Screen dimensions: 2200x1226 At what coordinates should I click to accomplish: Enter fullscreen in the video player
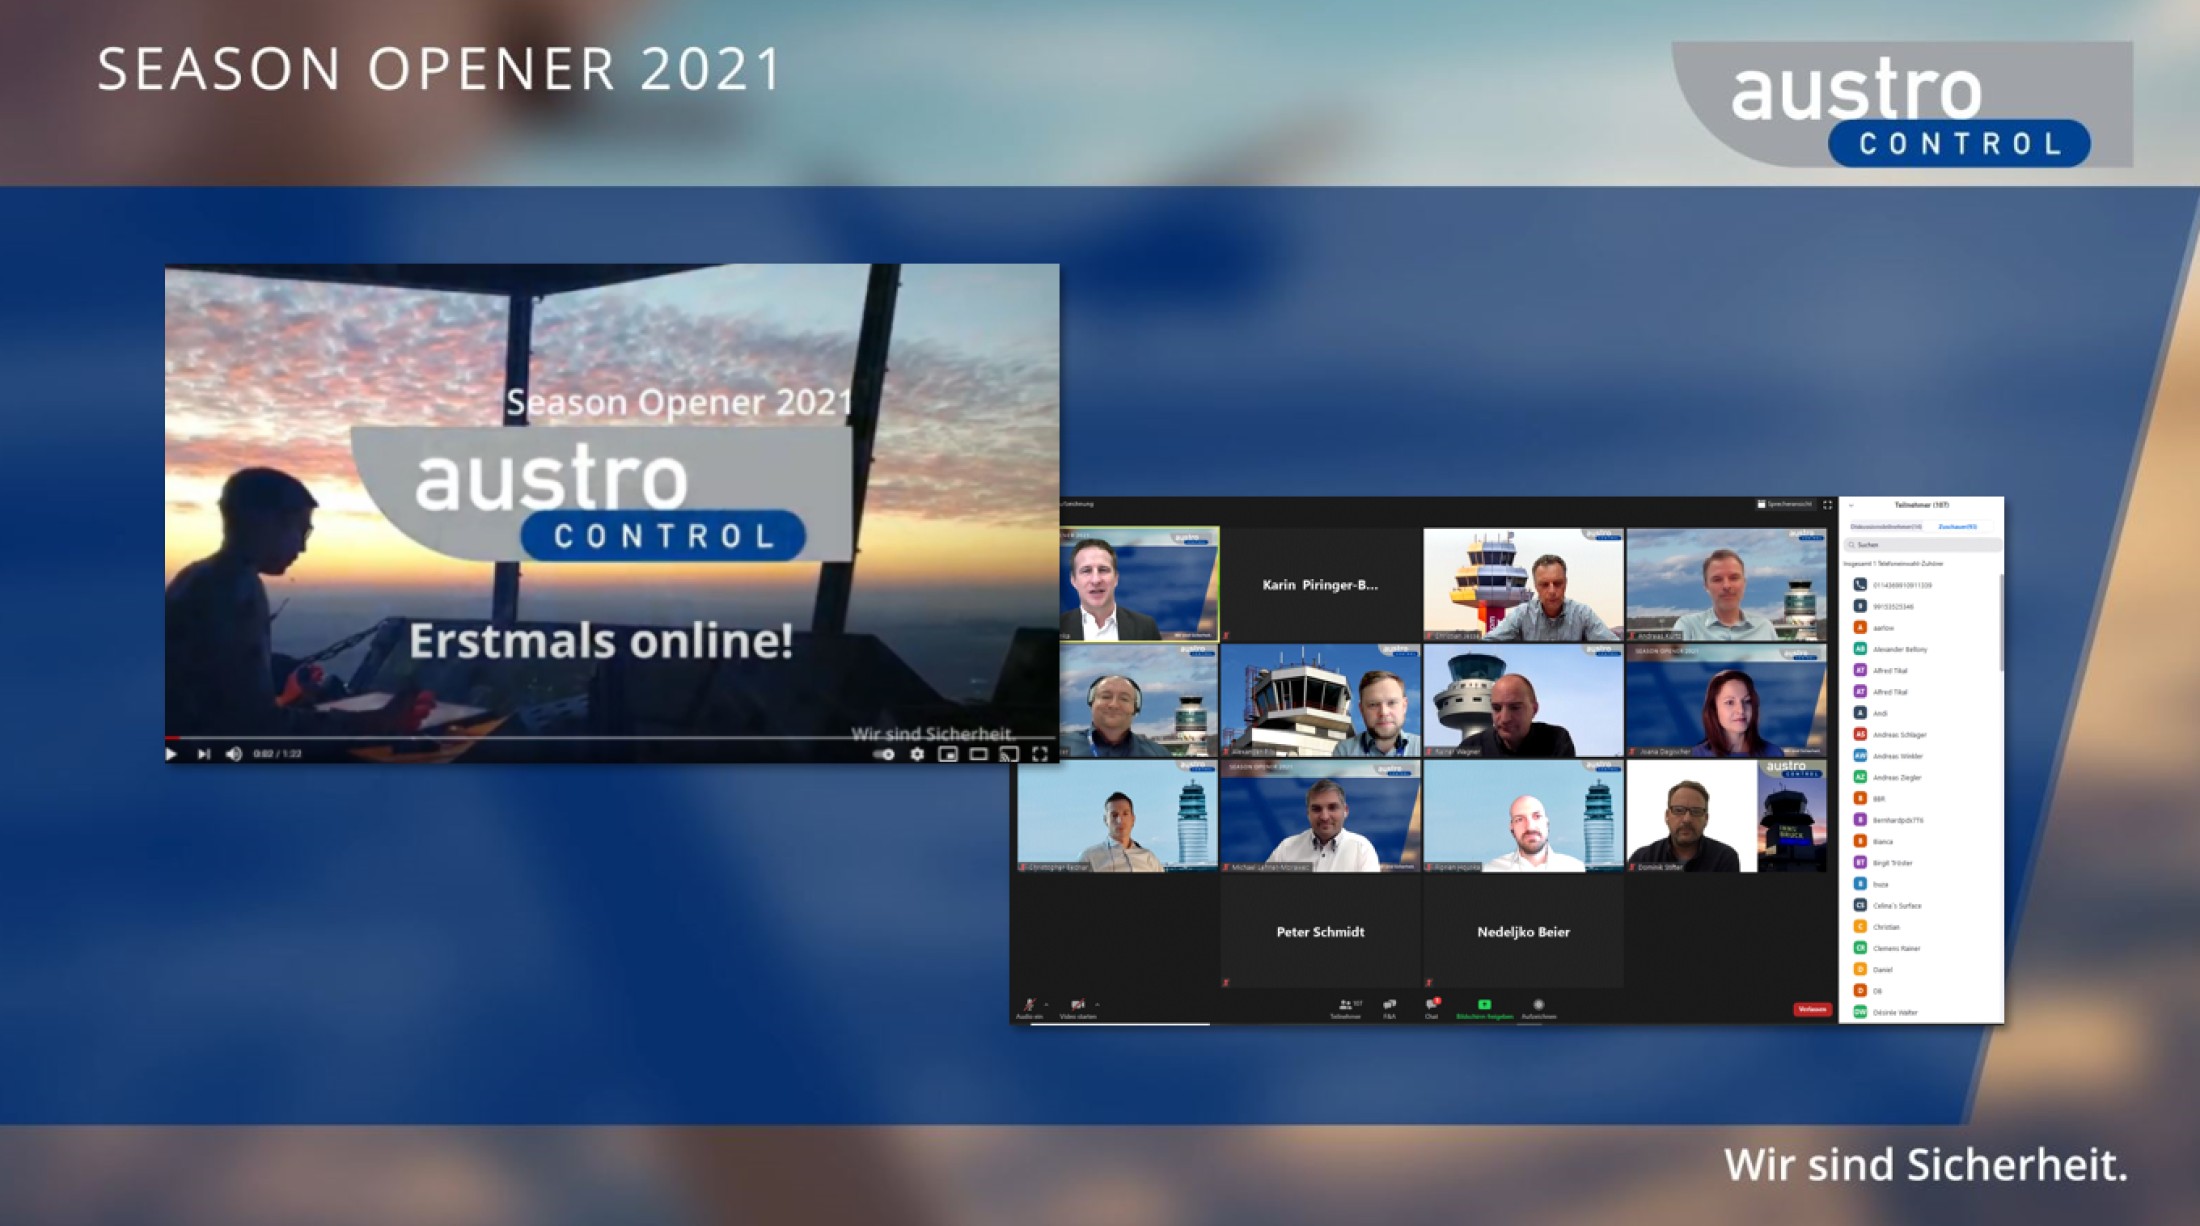[x=1040, y=754]
